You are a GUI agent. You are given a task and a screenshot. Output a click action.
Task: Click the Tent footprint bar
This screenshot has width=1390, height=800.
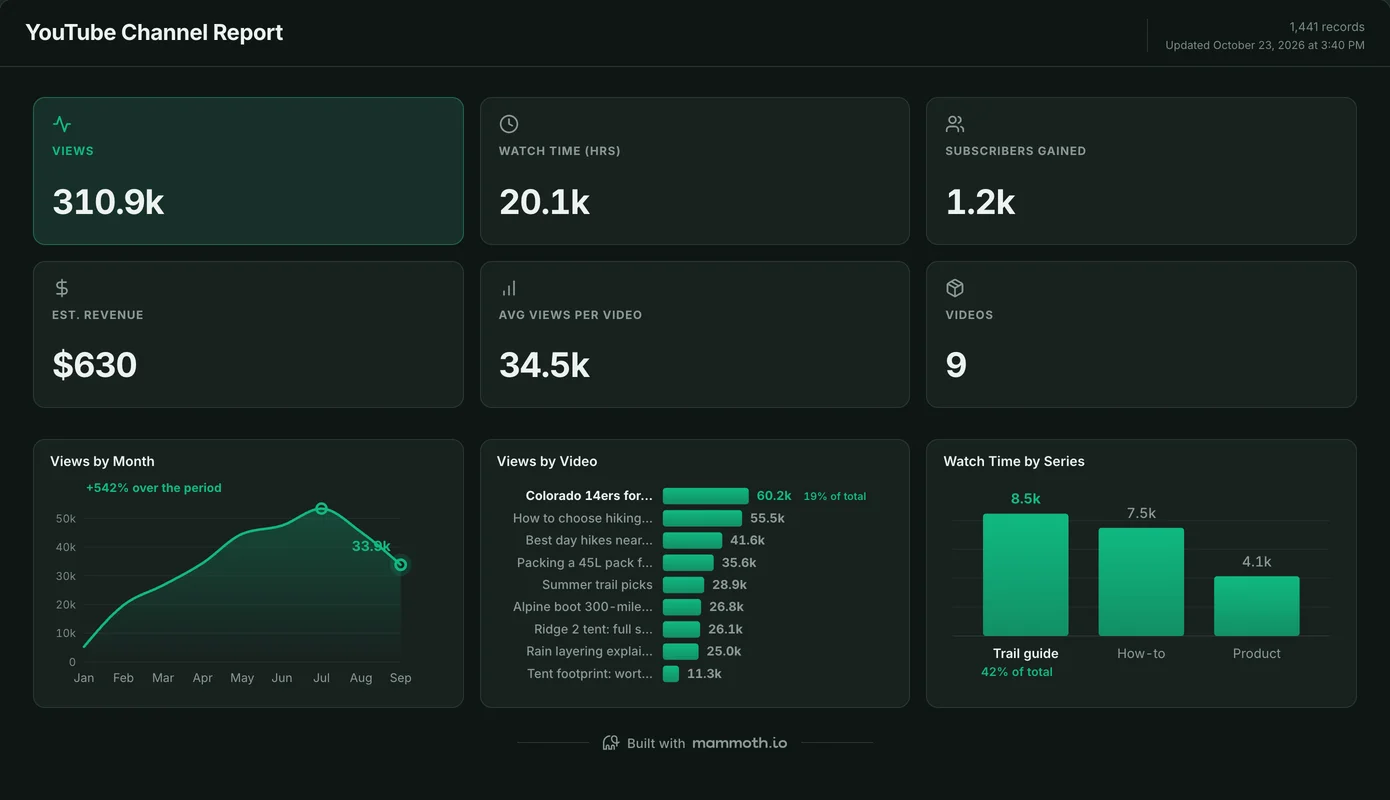click(671, 674)
